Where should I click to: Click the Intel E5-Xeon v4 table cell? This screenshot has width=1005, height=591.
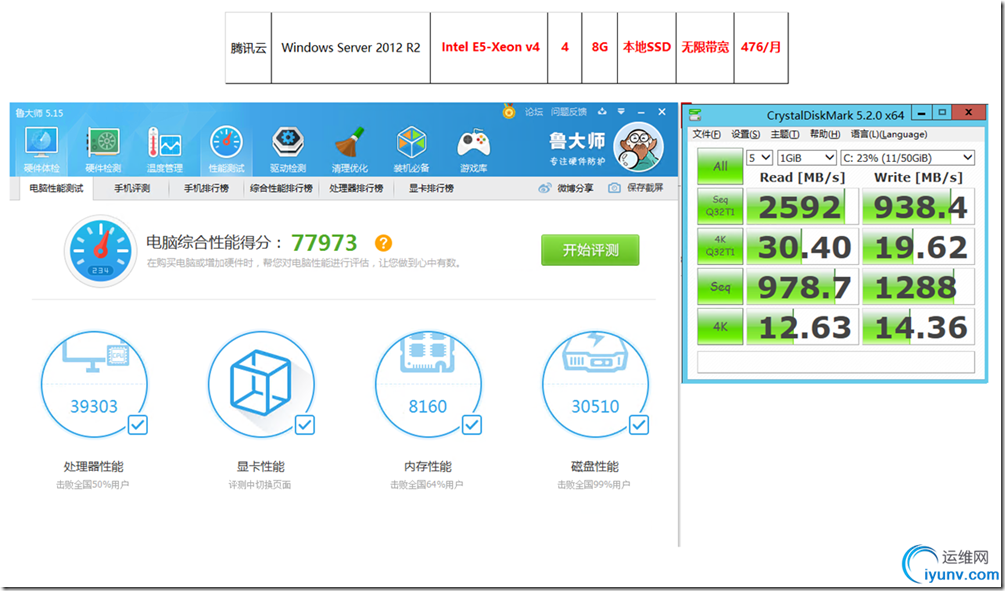(489, 47)
